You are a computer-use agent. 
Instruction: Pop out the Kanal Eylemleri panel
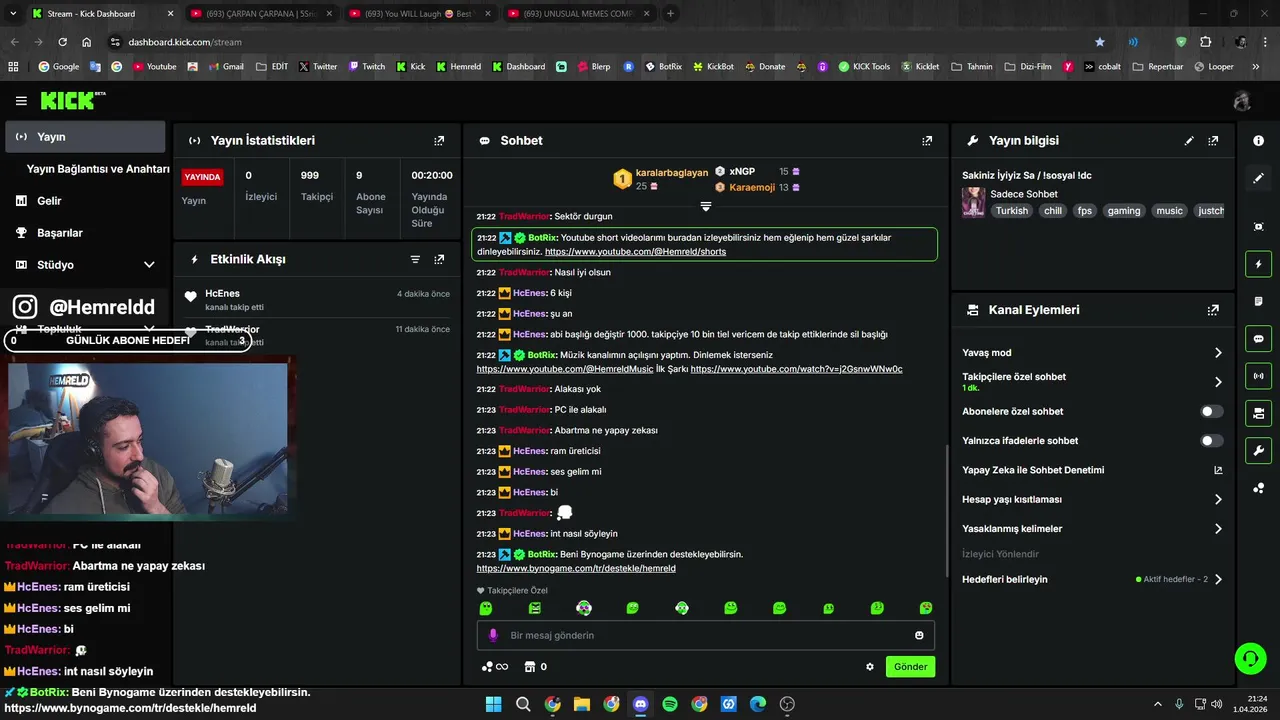(1213, 310)
